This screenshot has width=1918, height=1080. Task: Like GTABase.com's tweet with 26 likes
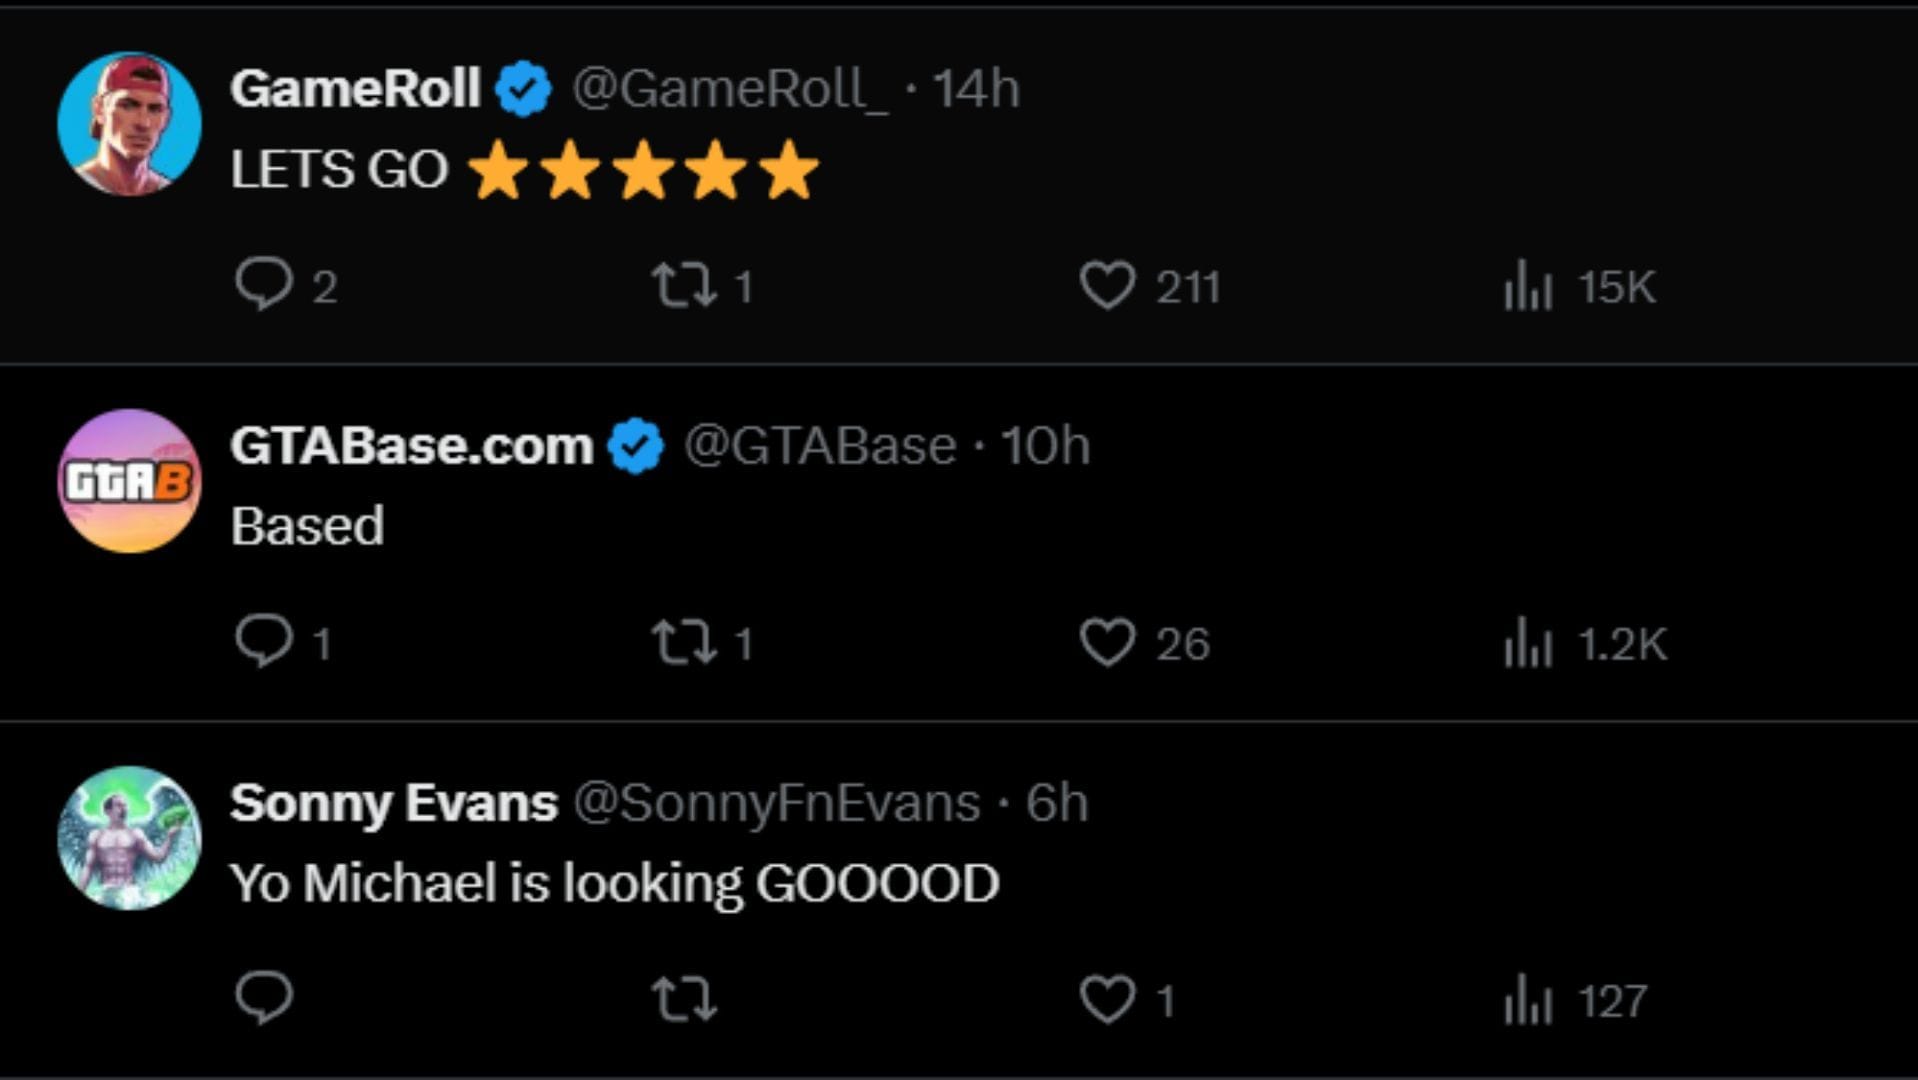(1108, 641)
